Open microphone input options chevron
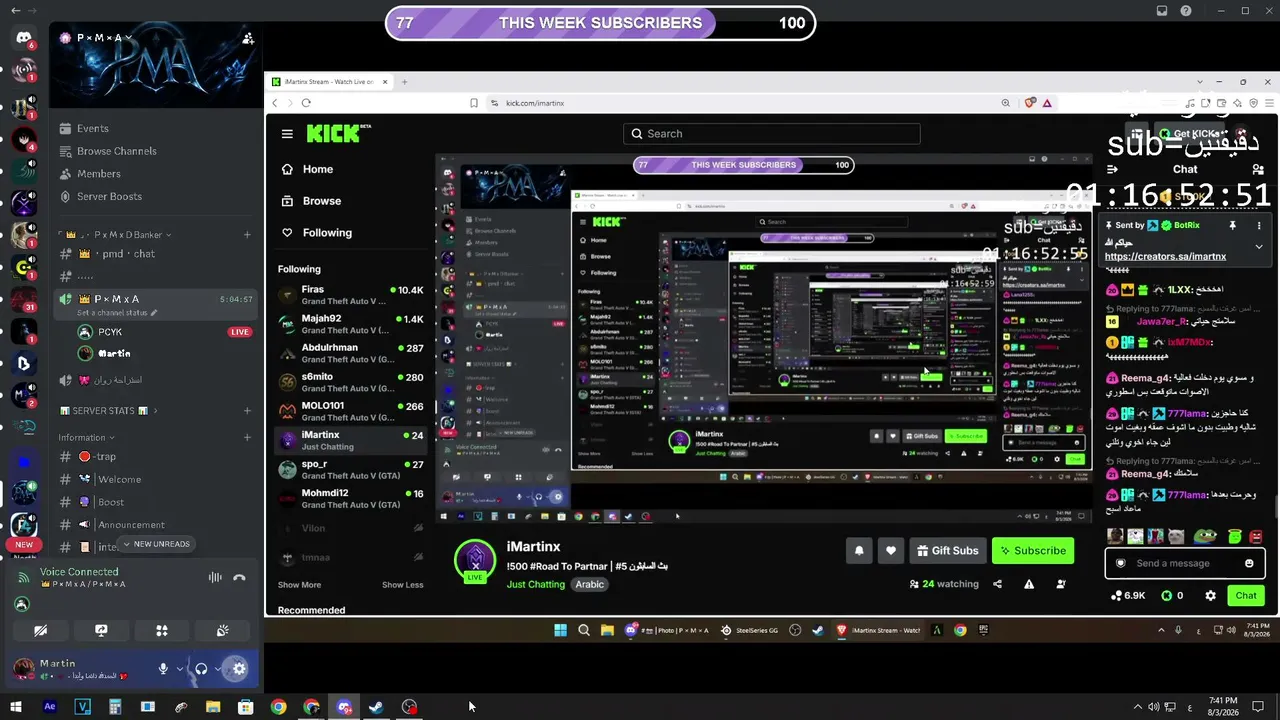This screenshot has height=720, width=1280. [x=180, y=669]
